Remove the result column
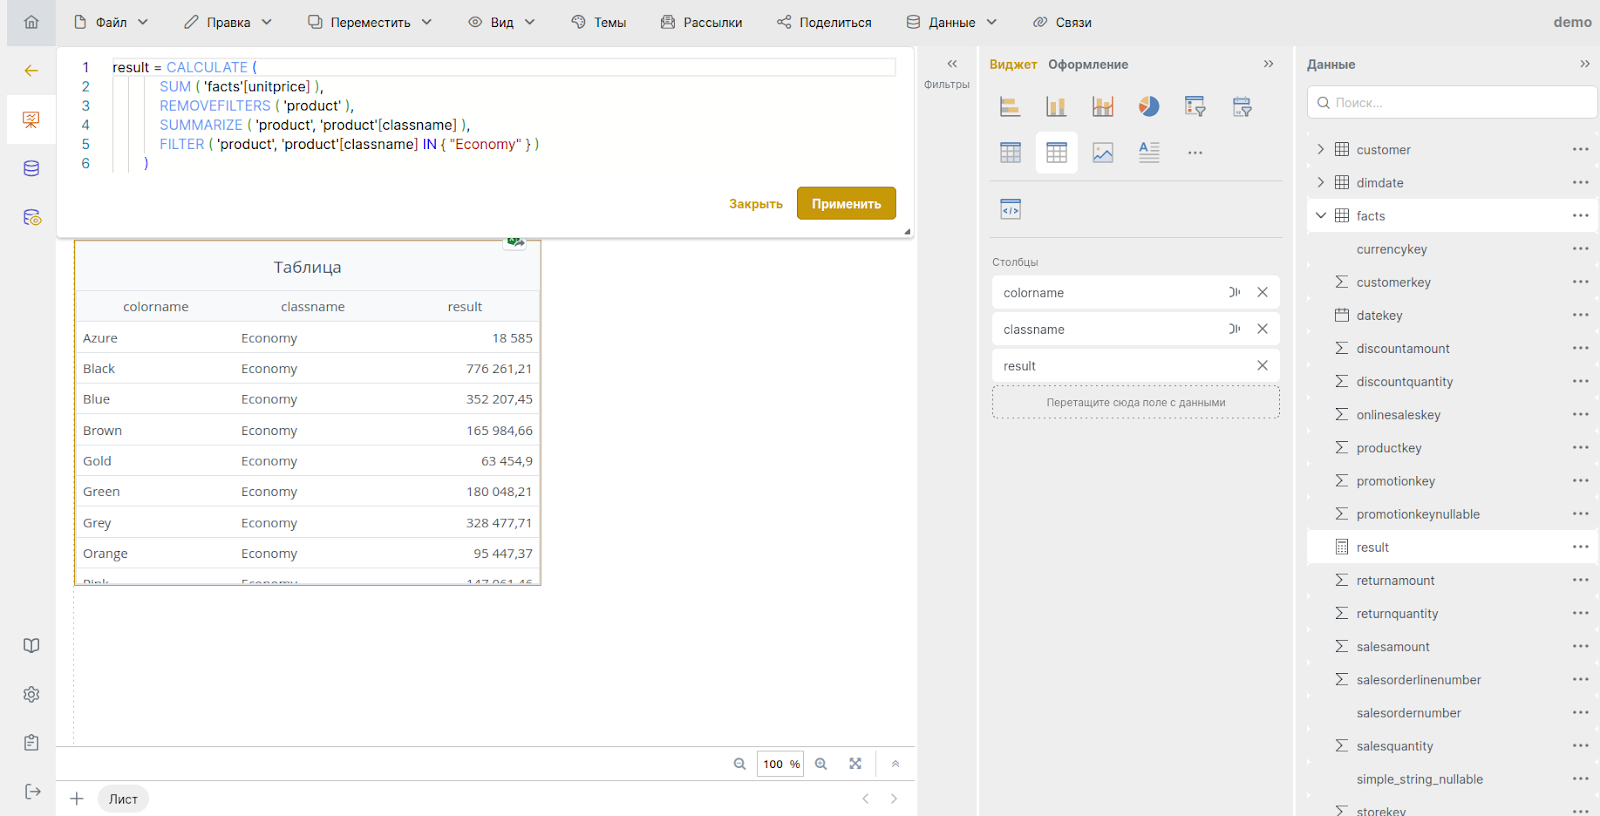Image resolution: width=1600 pixels, height=816 pixels. 1262,366
